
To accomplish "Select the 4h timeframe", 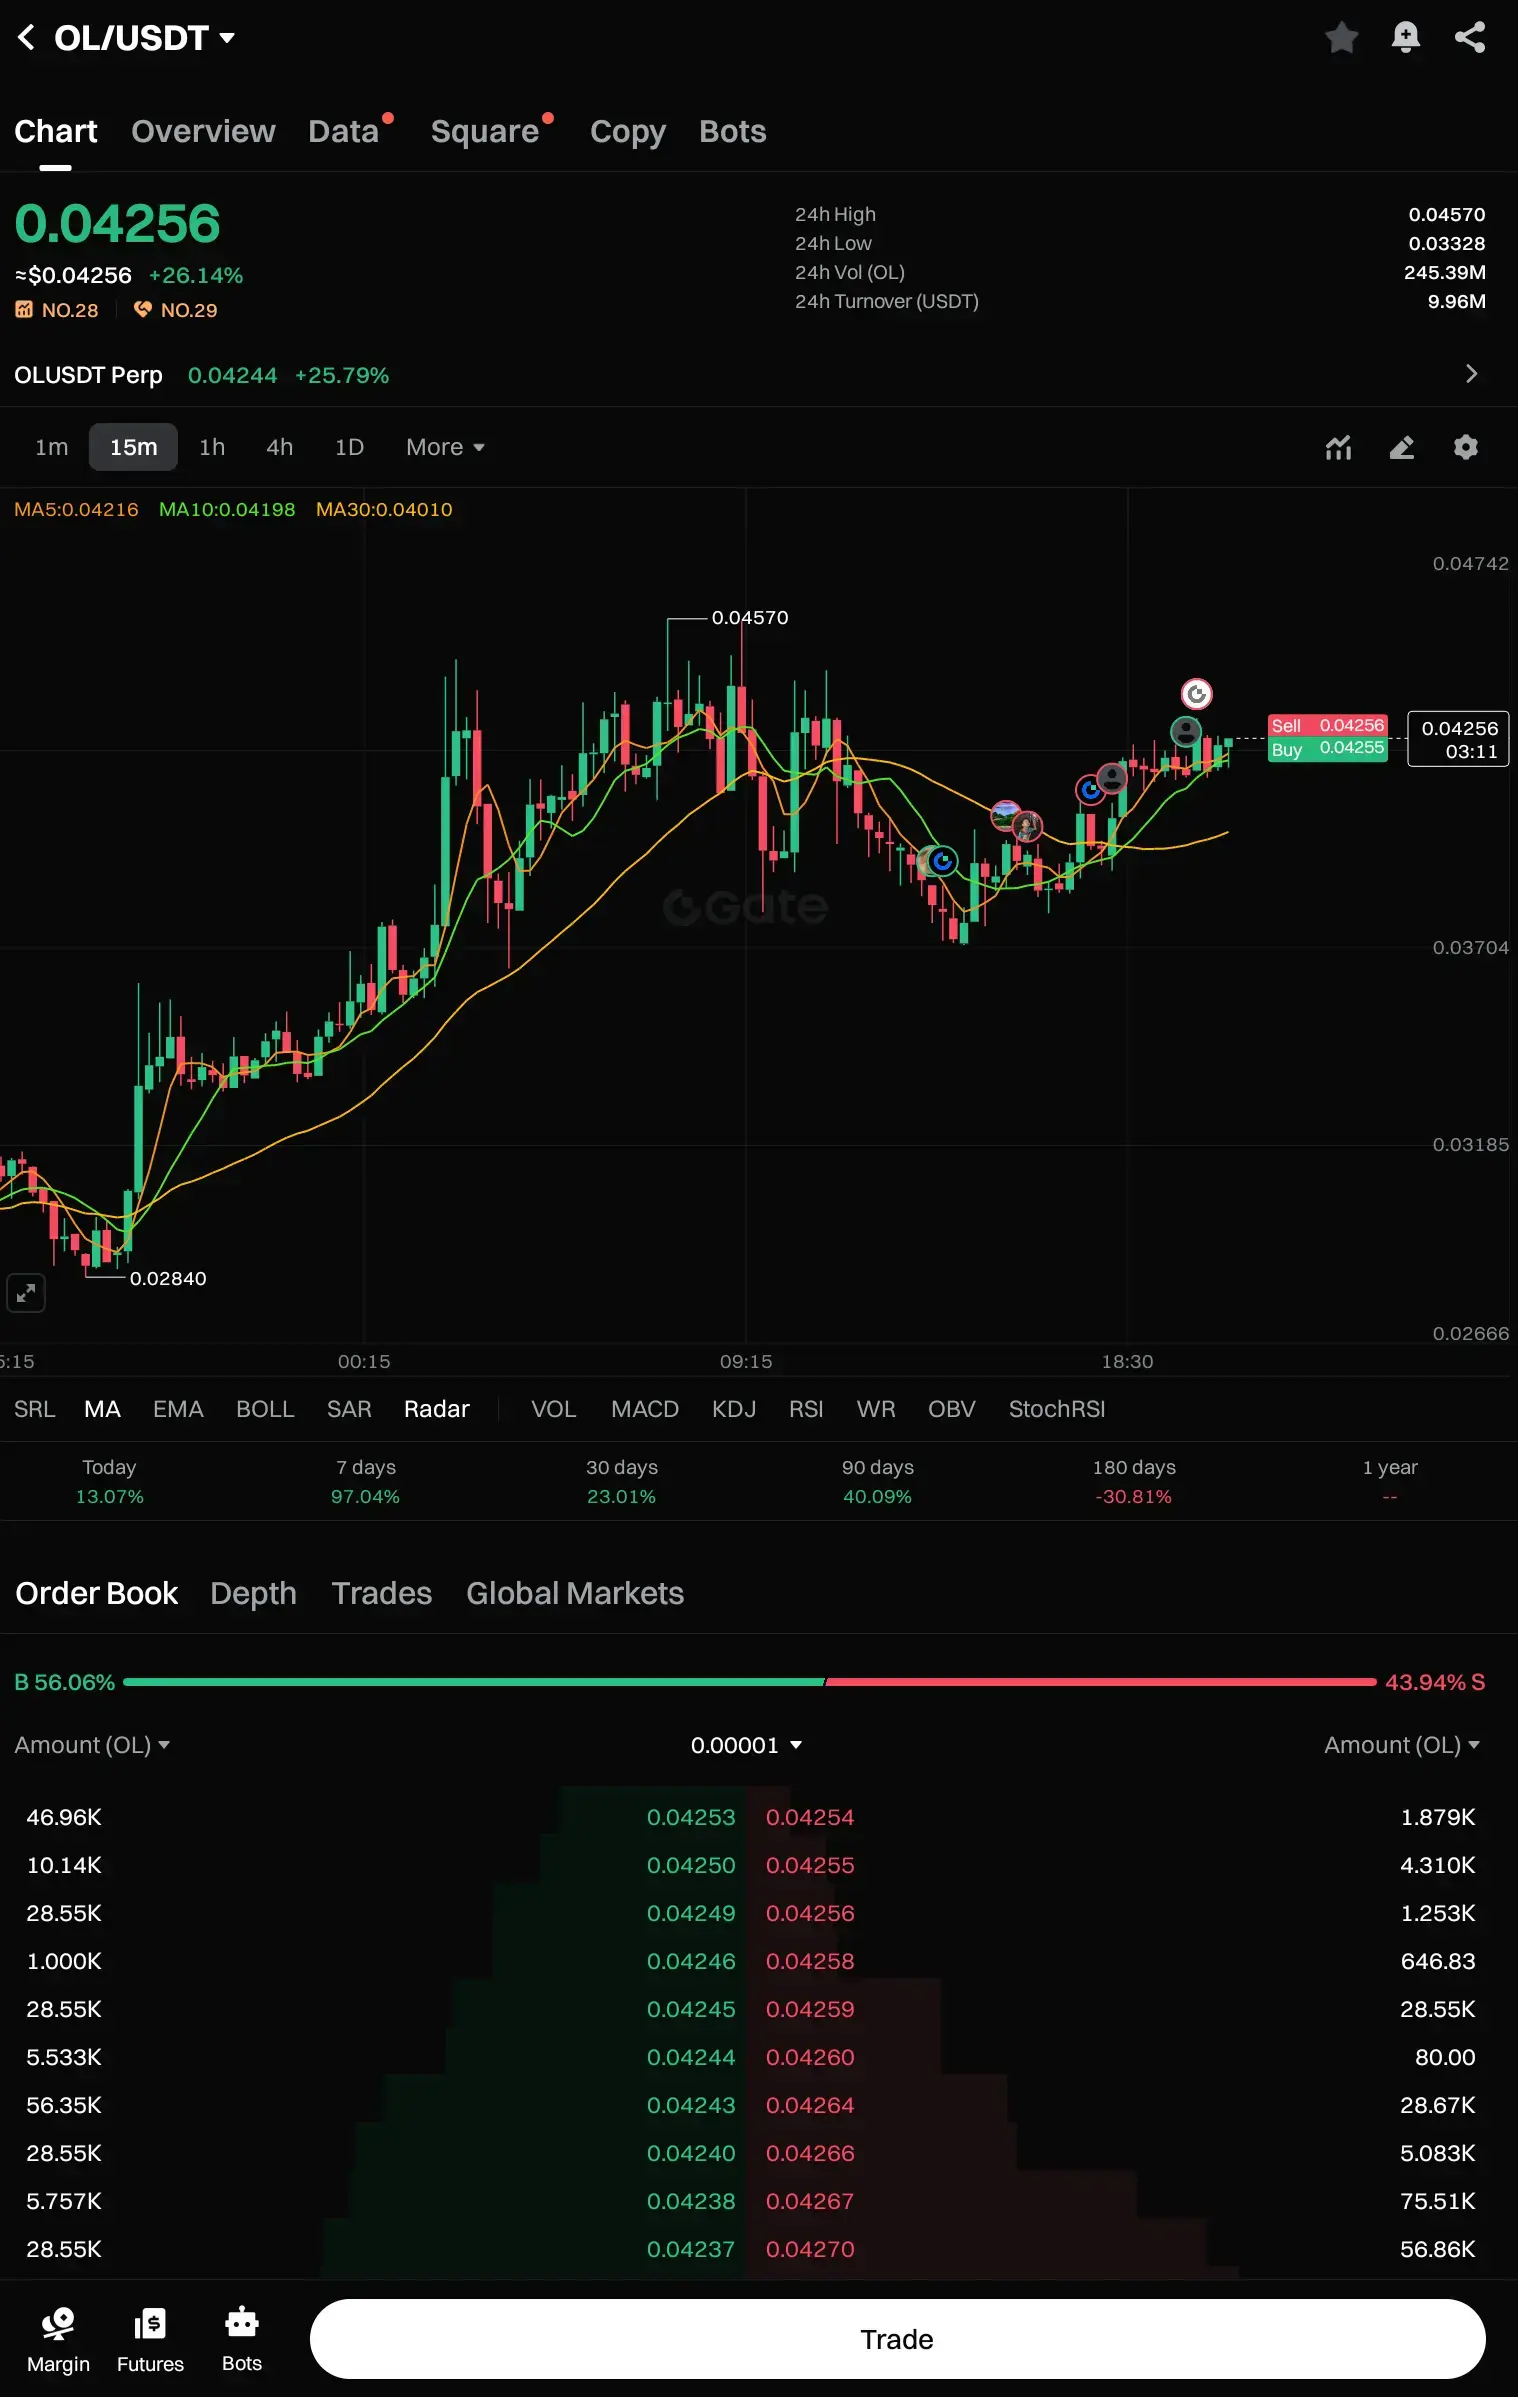I will click(280, 447).
